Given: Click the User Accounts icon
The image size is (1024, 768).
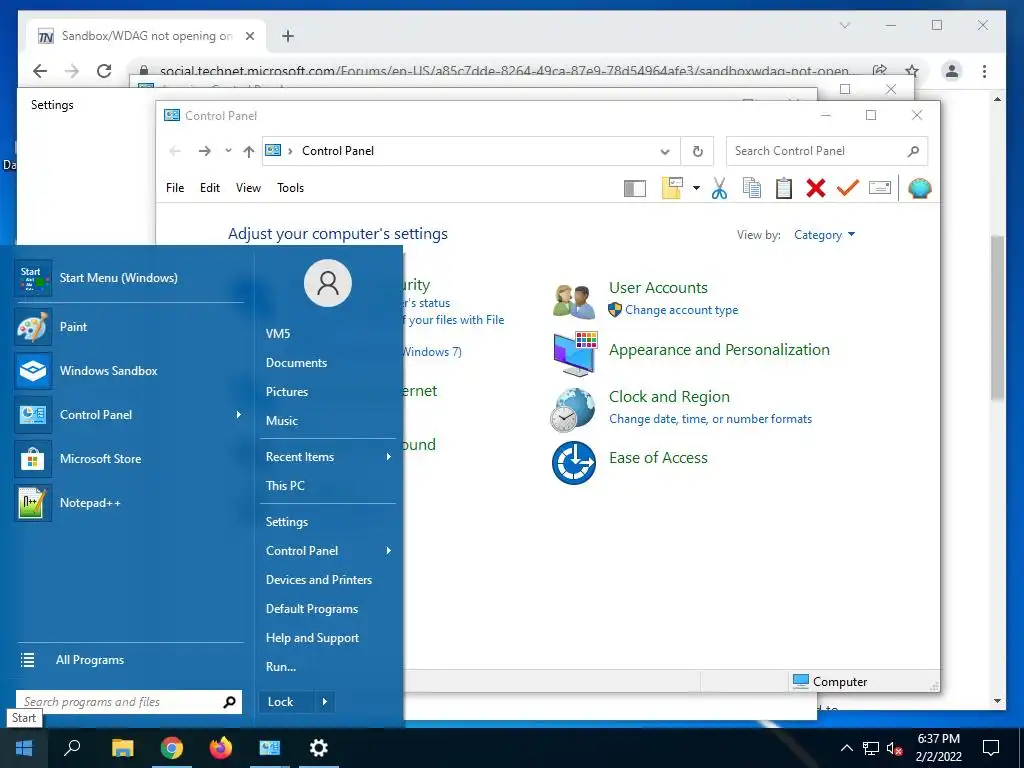Looking at the screenshot, I should [x=573, y=300].
